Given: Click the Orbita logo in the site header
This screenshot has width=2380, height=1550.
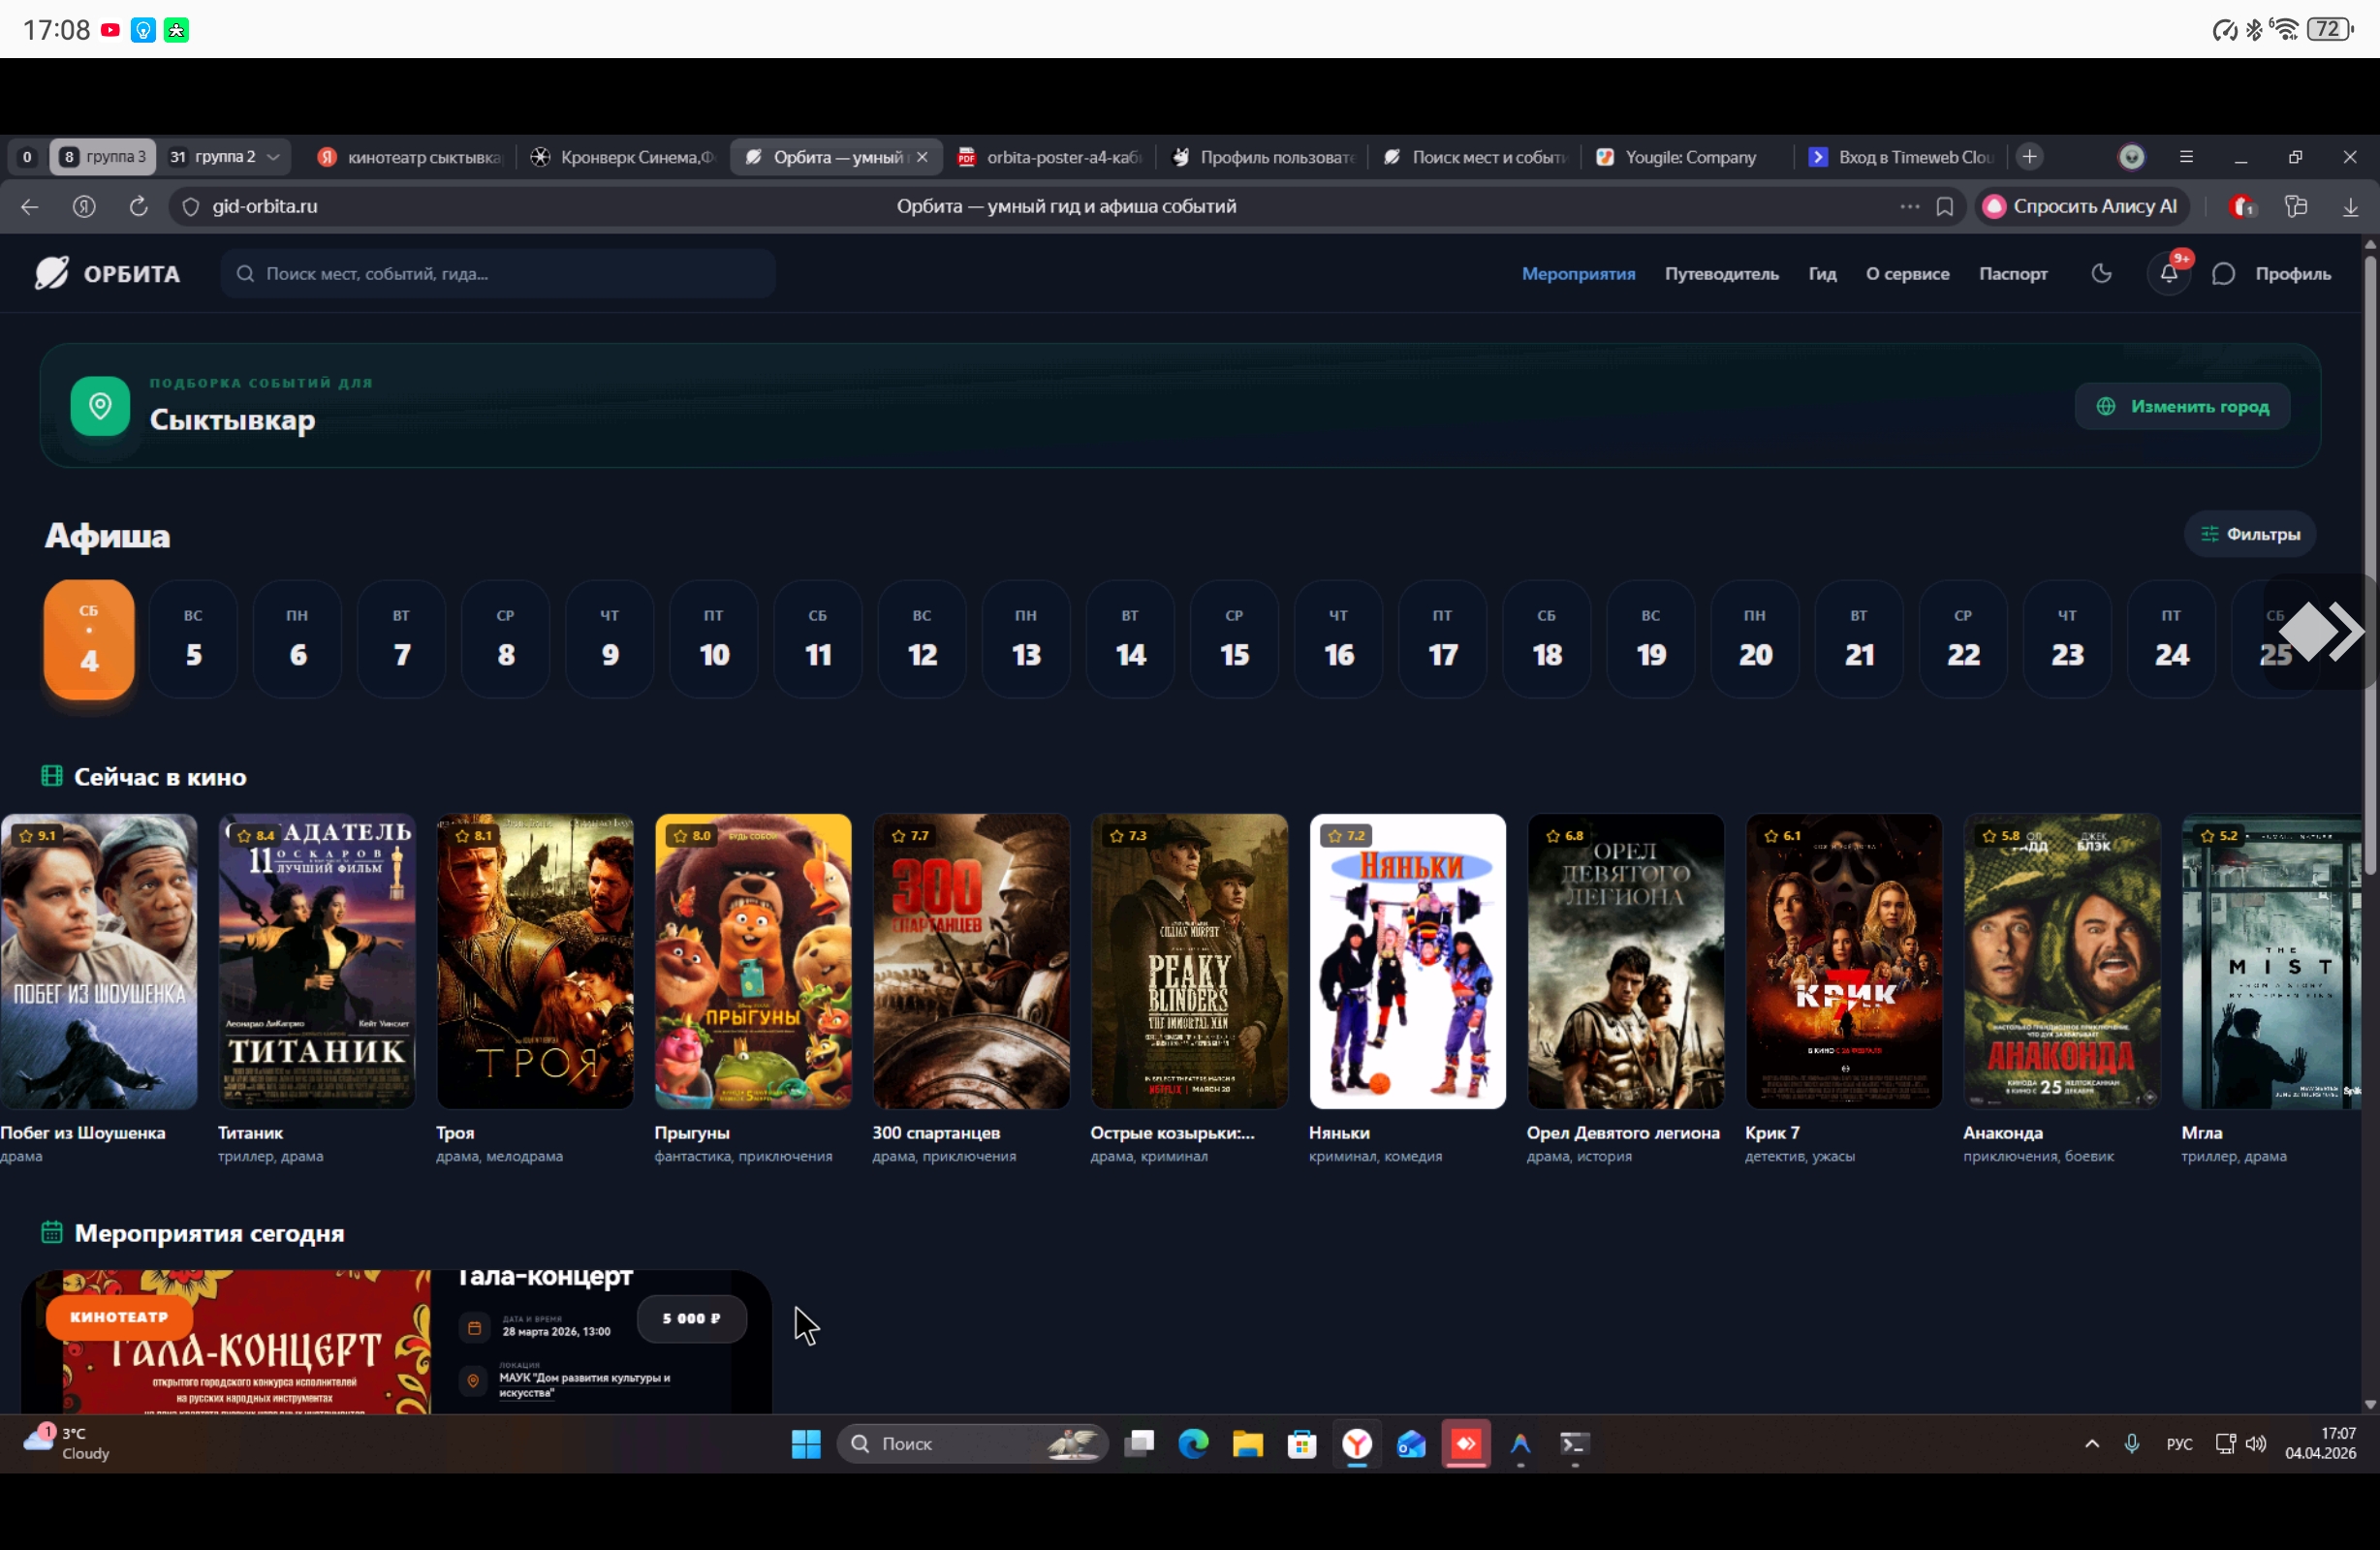Looking at the screenshot, I should (108, 273).
